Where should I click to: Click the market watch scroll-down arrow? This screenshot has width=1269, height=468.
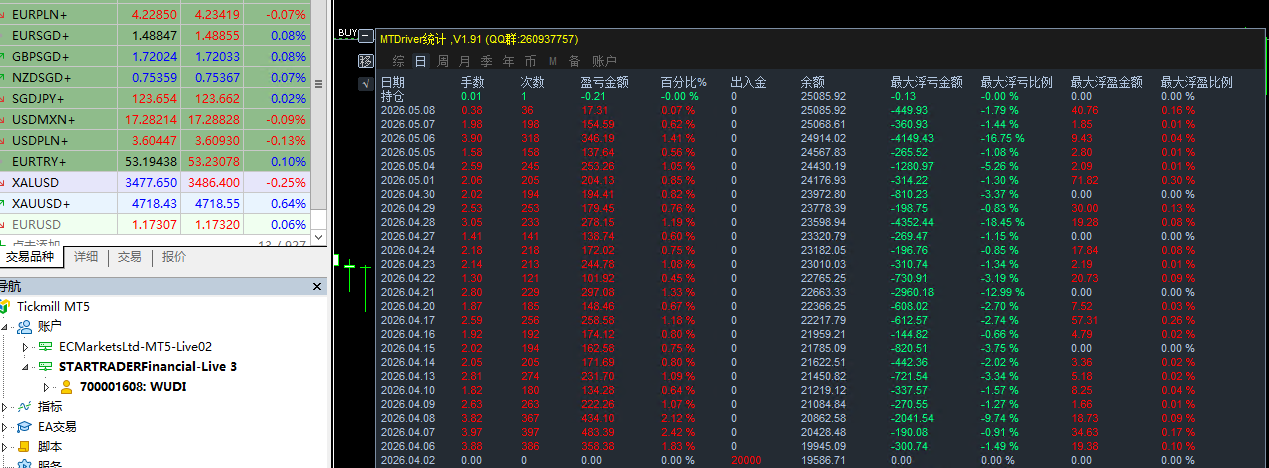tap(319, 237)
